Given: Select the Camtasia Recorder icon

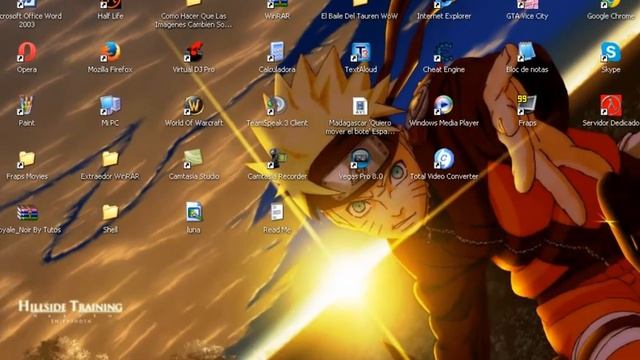Looking at the screenshot, I should [277, 159].
